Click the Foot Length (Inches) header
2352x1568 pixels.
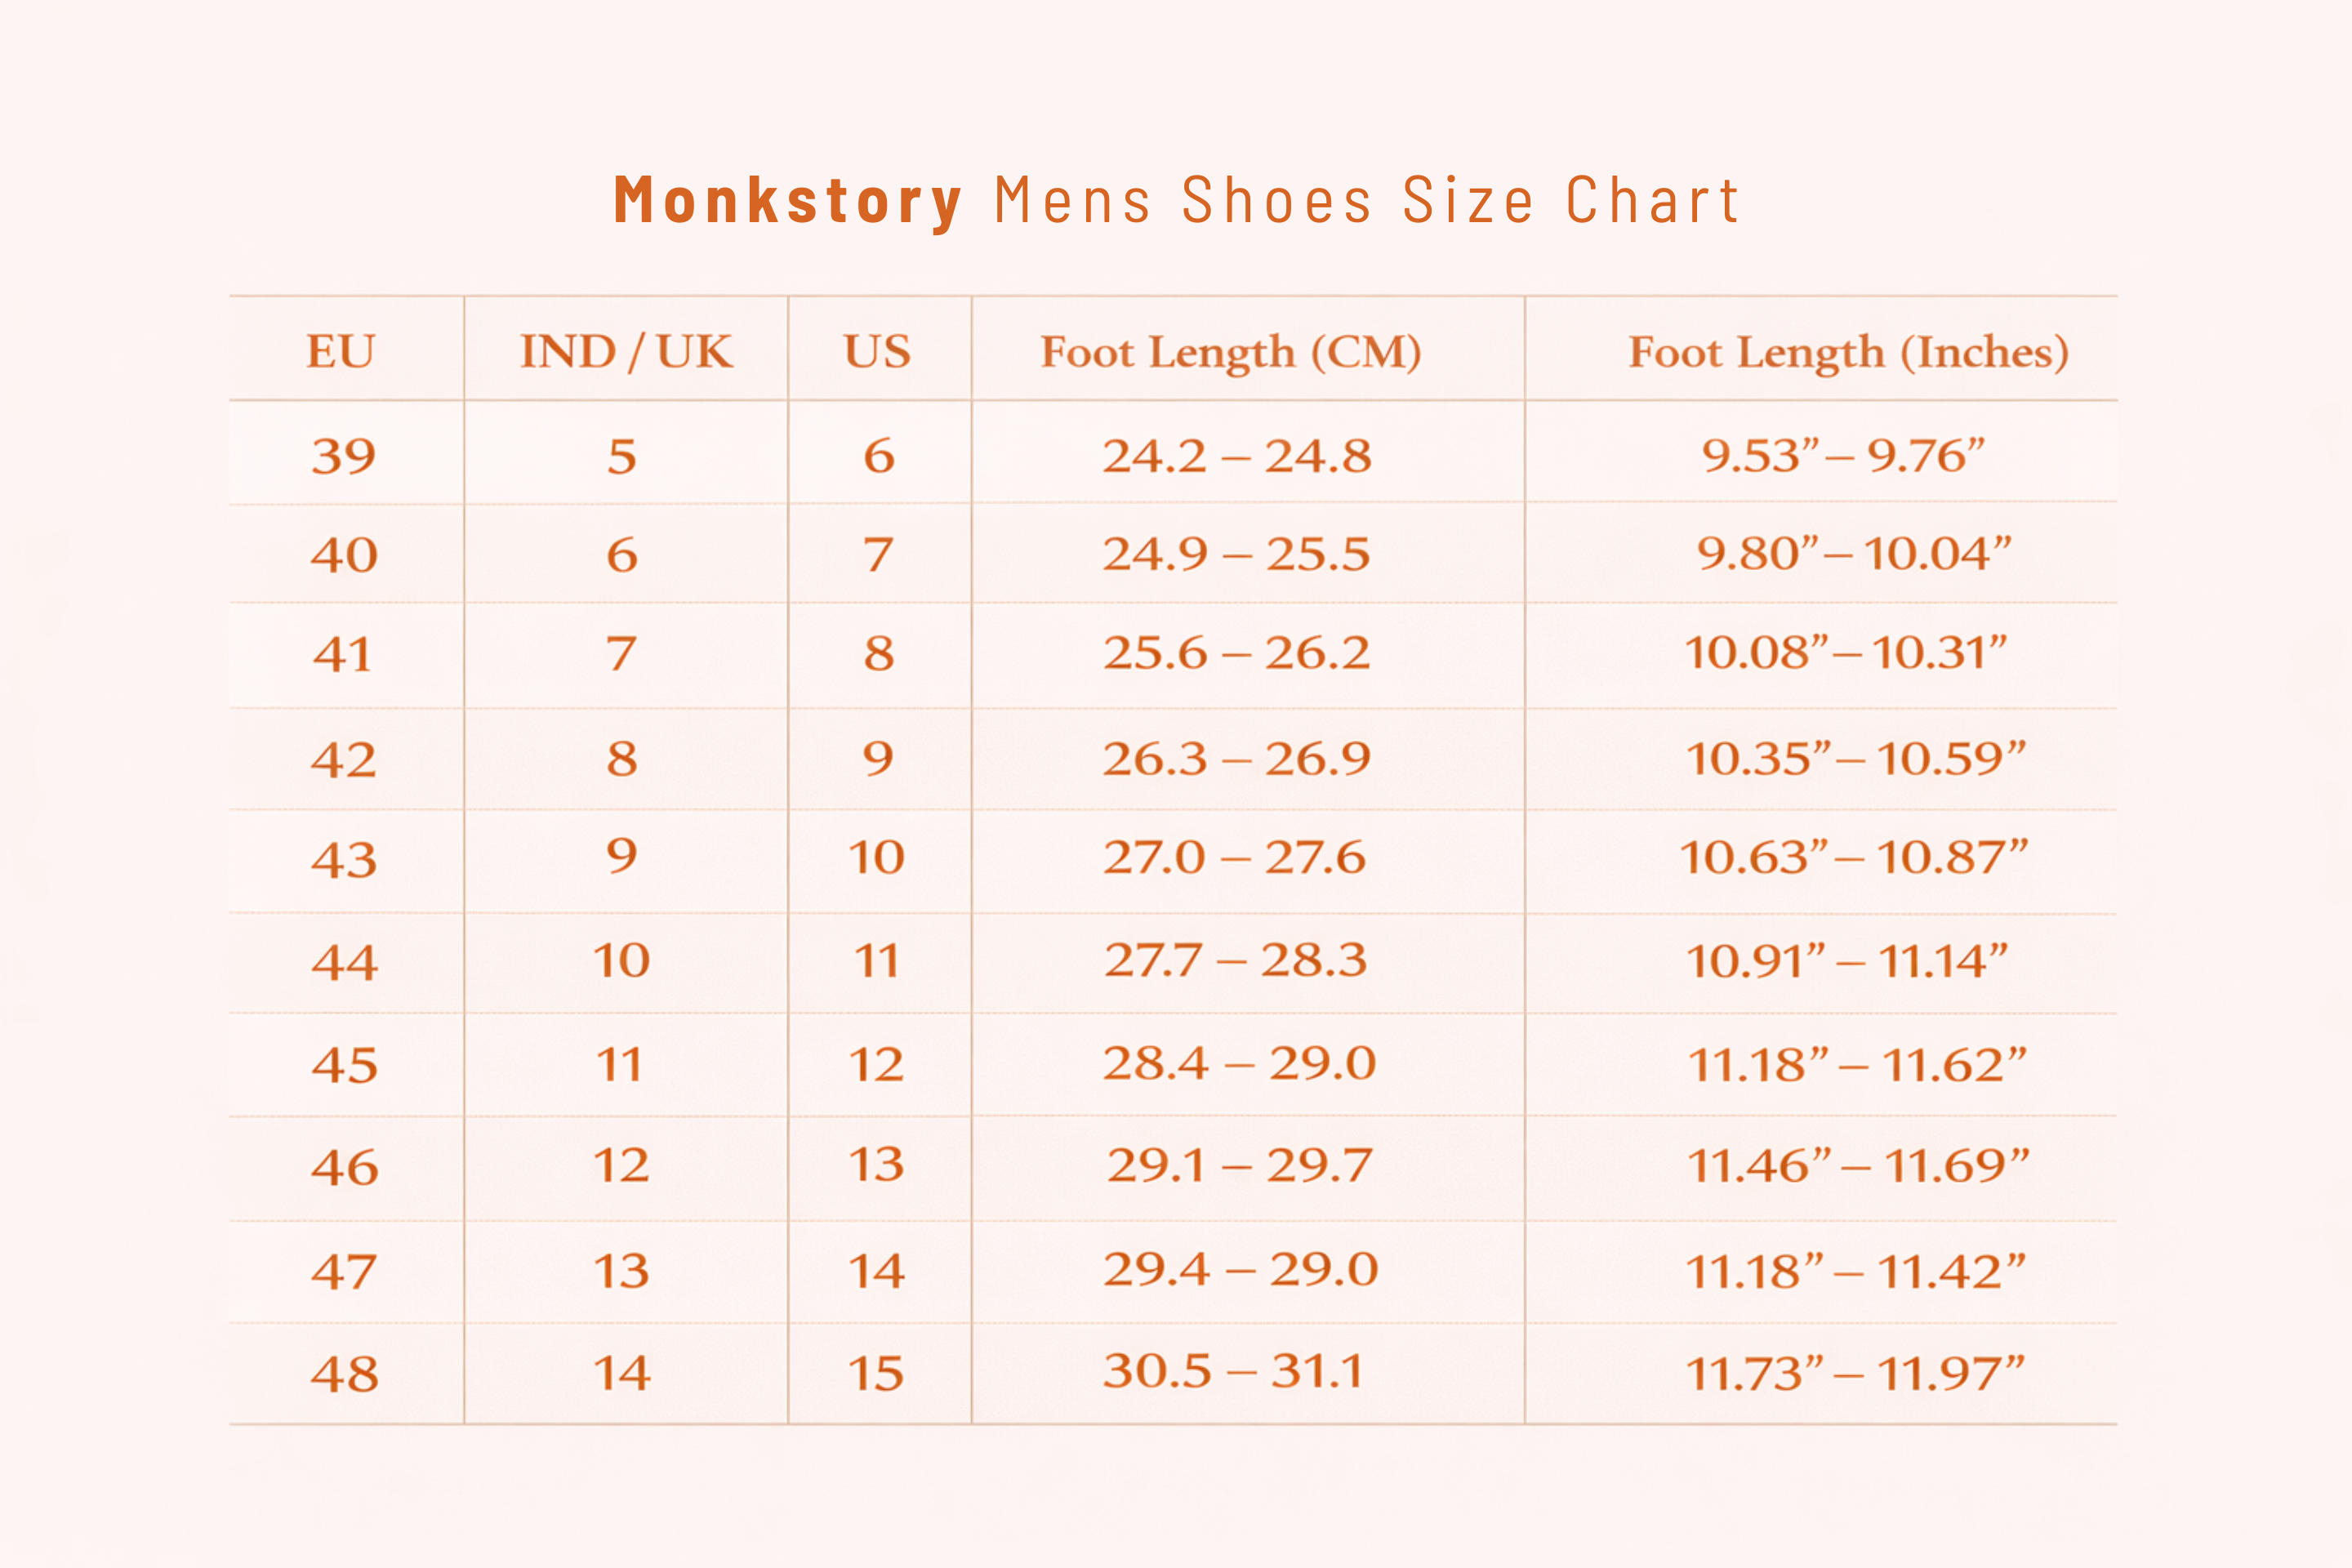pos(1848,353)
